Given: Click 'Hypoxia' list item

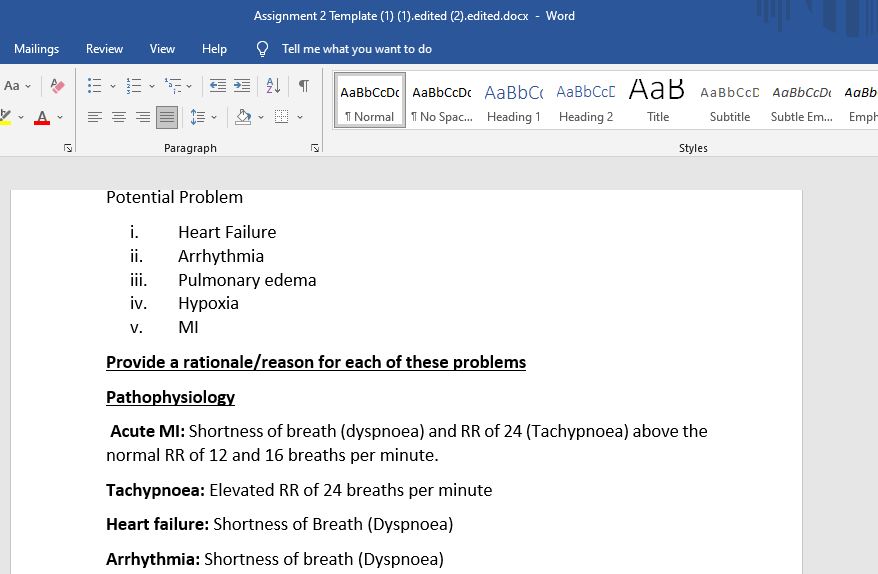Looking at the screenshot, I should tap(208, 304).
